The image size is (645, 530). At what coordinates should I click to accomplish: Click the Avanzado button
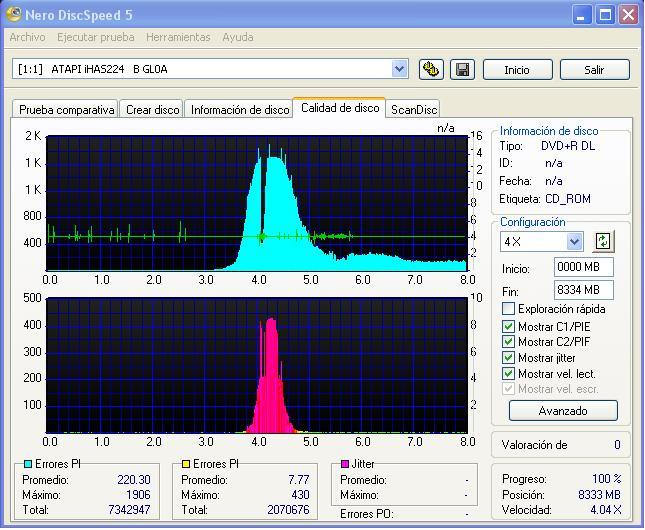point(563,411)
